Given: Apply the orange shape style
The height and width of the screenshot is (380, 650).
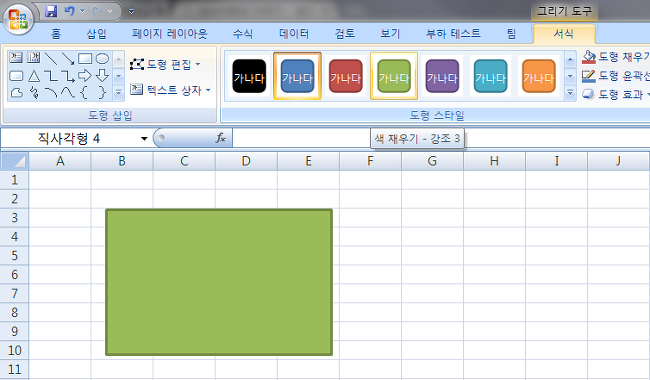Looking at the screenshot, I should 538,76.
